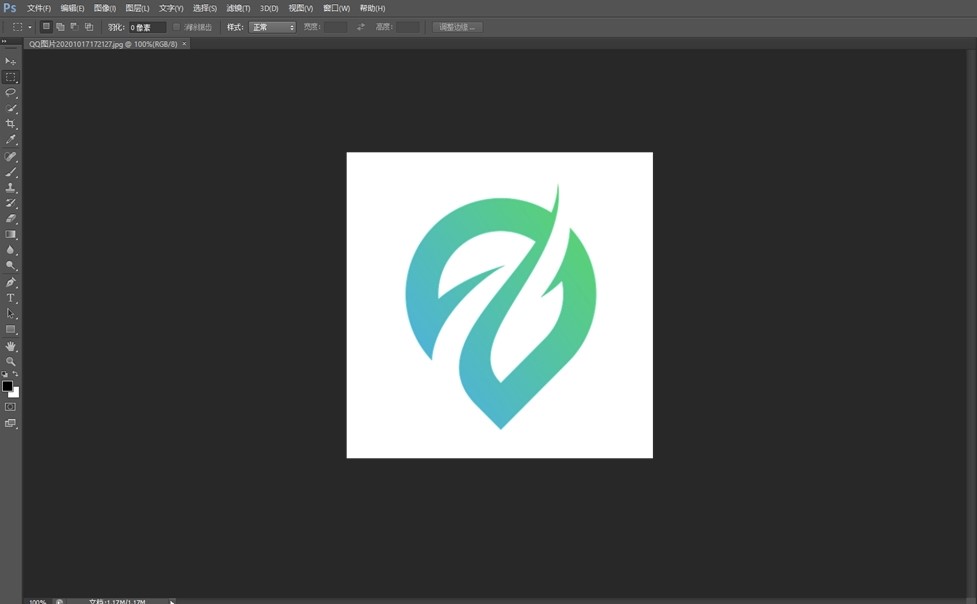Click the foreground color swatch
977x604 pixels.
(x=7, y=385)
